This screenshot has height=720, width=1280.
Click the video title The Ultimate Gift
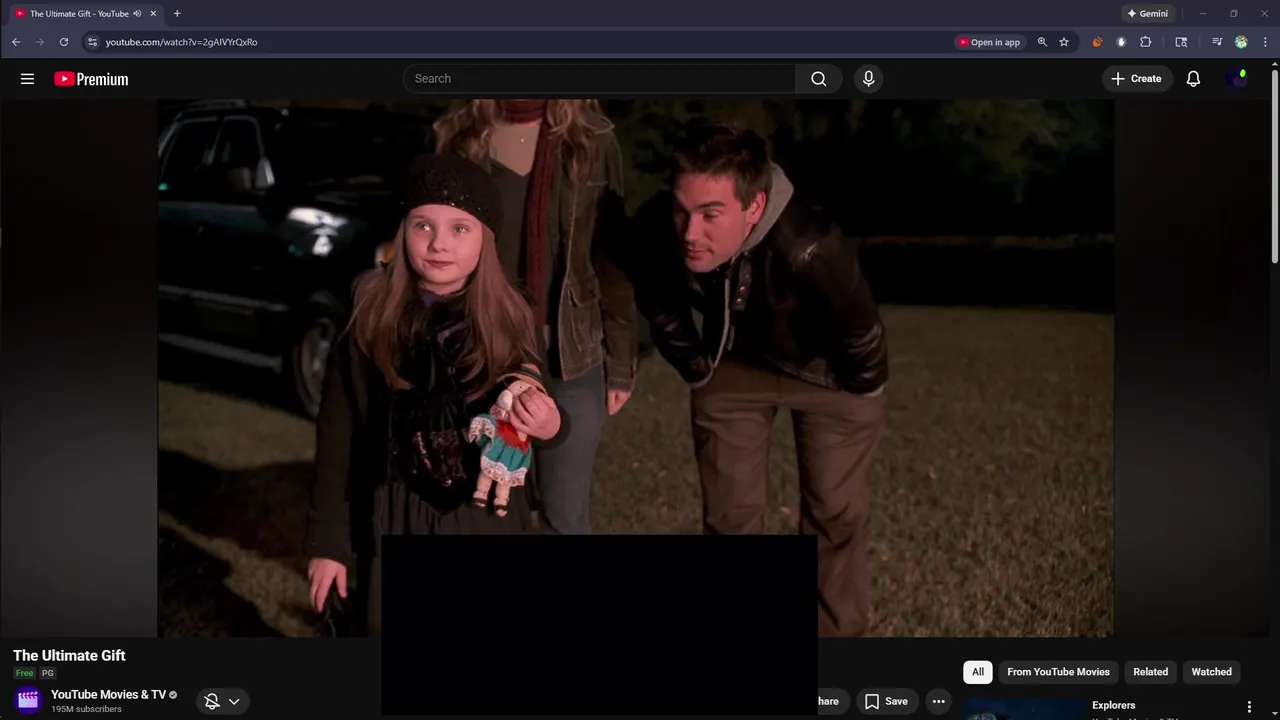[69, 656]
